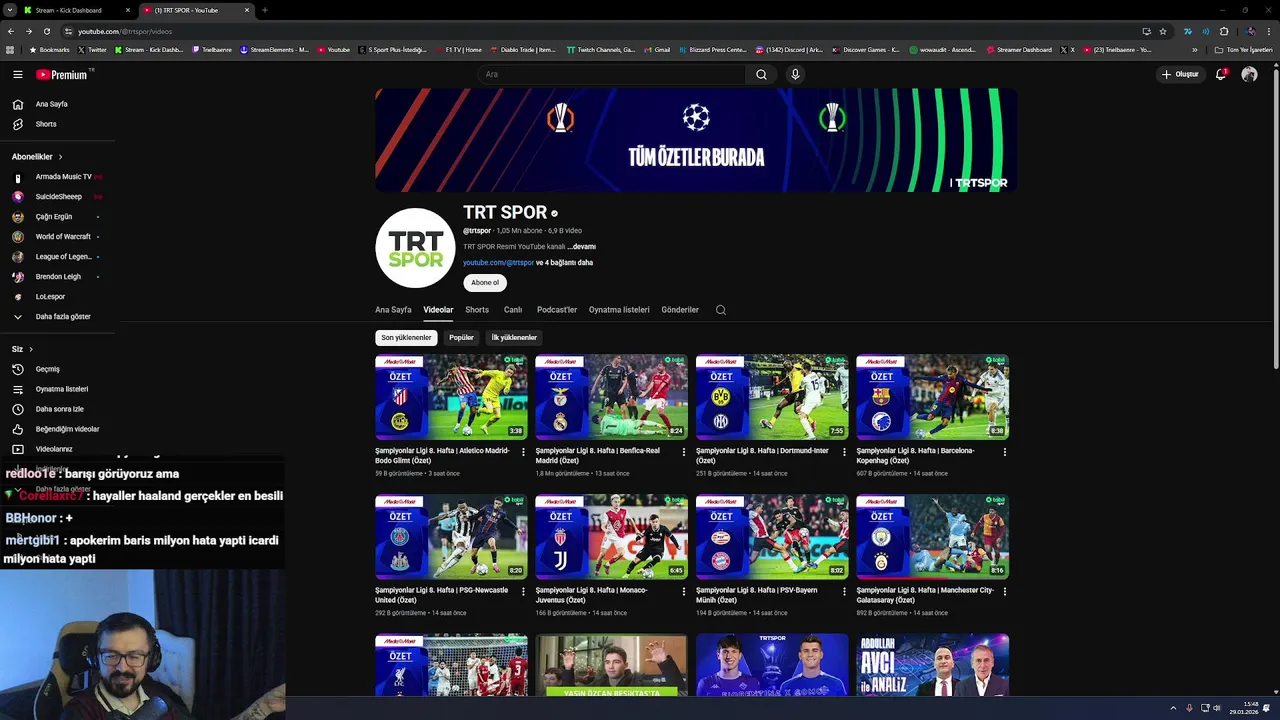Expand the Abonelikler section chevron

(60, 157)
